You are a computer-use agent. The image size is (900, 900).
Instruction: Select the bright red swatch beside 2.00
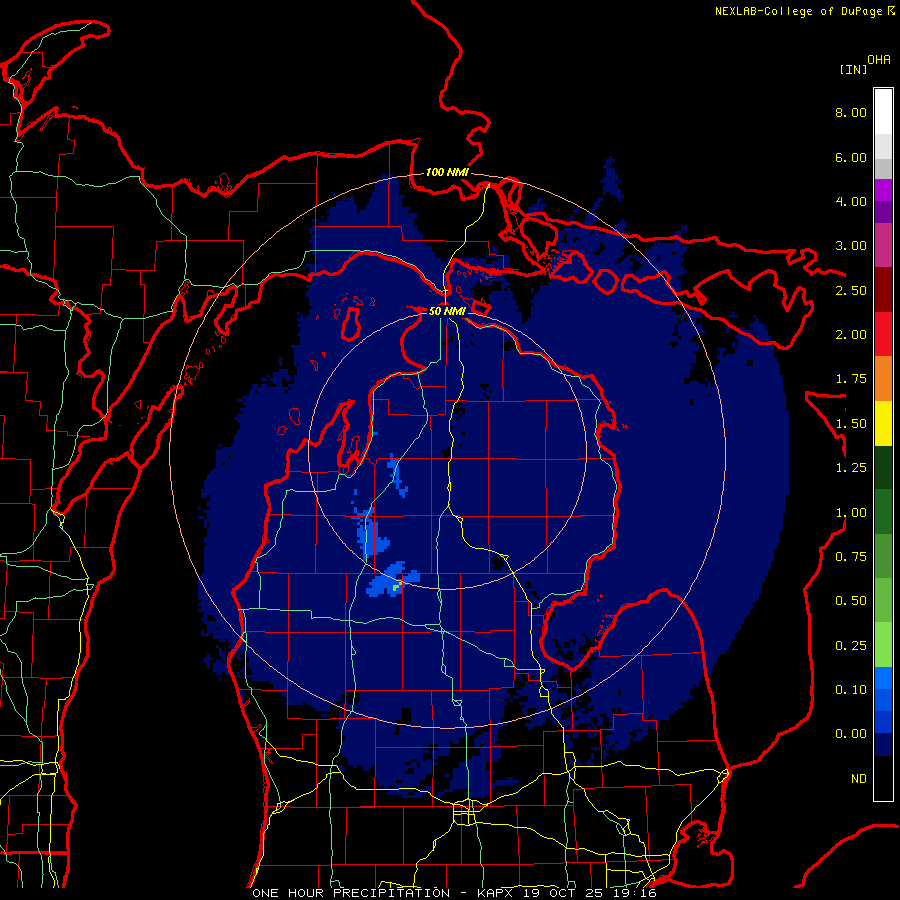pos(883,334)
